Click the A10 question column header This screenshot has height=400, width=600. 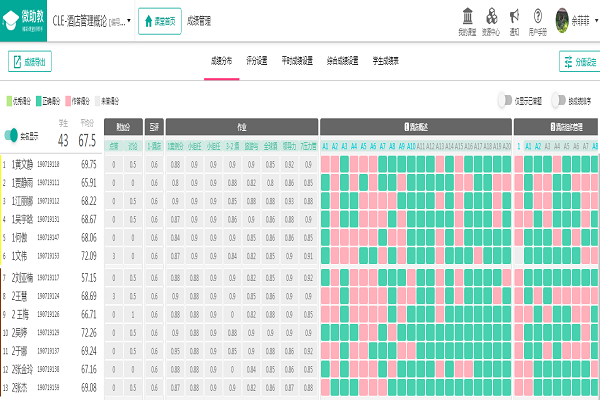[x=412, y=146]
